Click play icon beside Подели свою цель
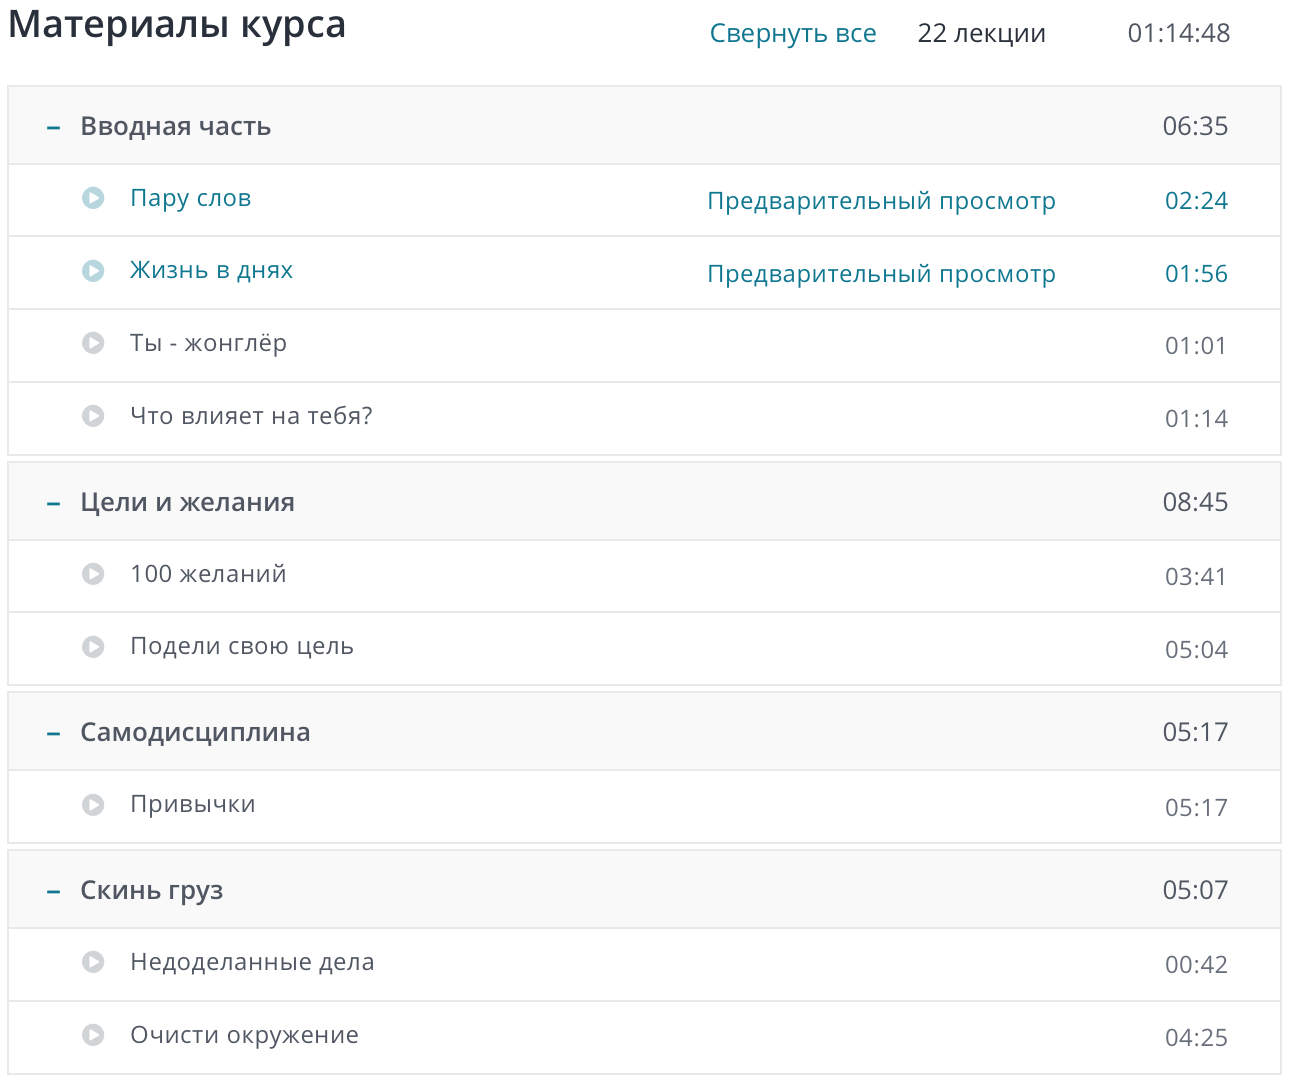 (x=93, y=647)
